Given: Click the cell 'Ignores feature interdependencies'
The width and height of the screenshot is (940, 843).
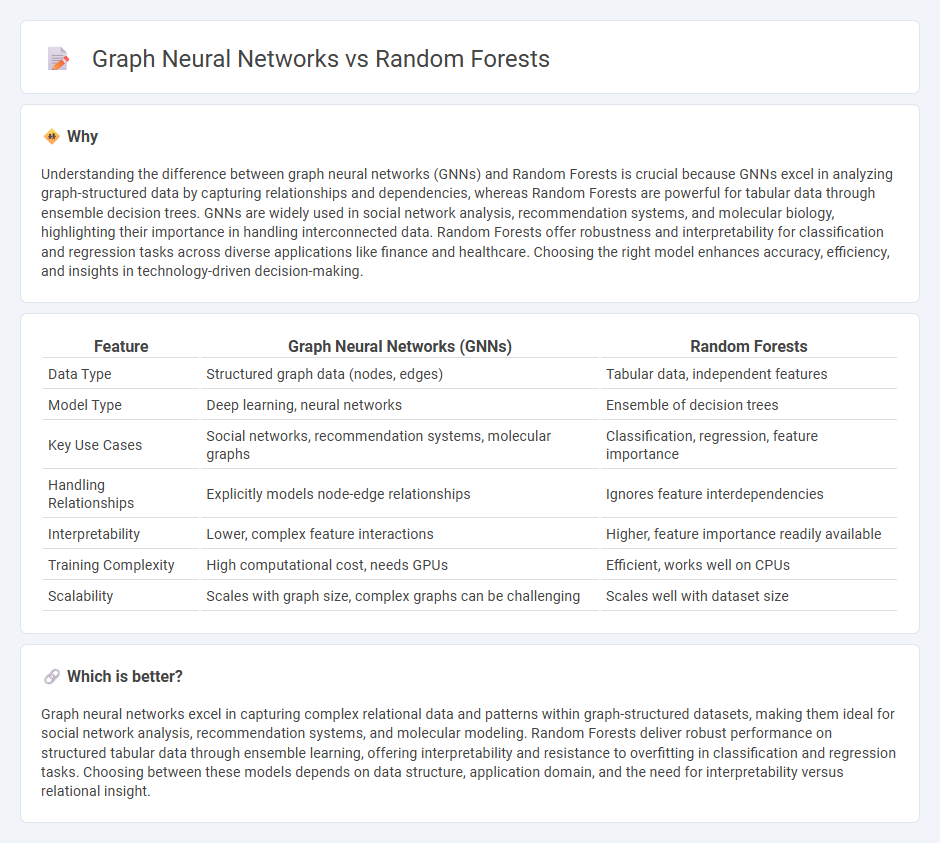Looking at the screenshot, I should (715, 494).
